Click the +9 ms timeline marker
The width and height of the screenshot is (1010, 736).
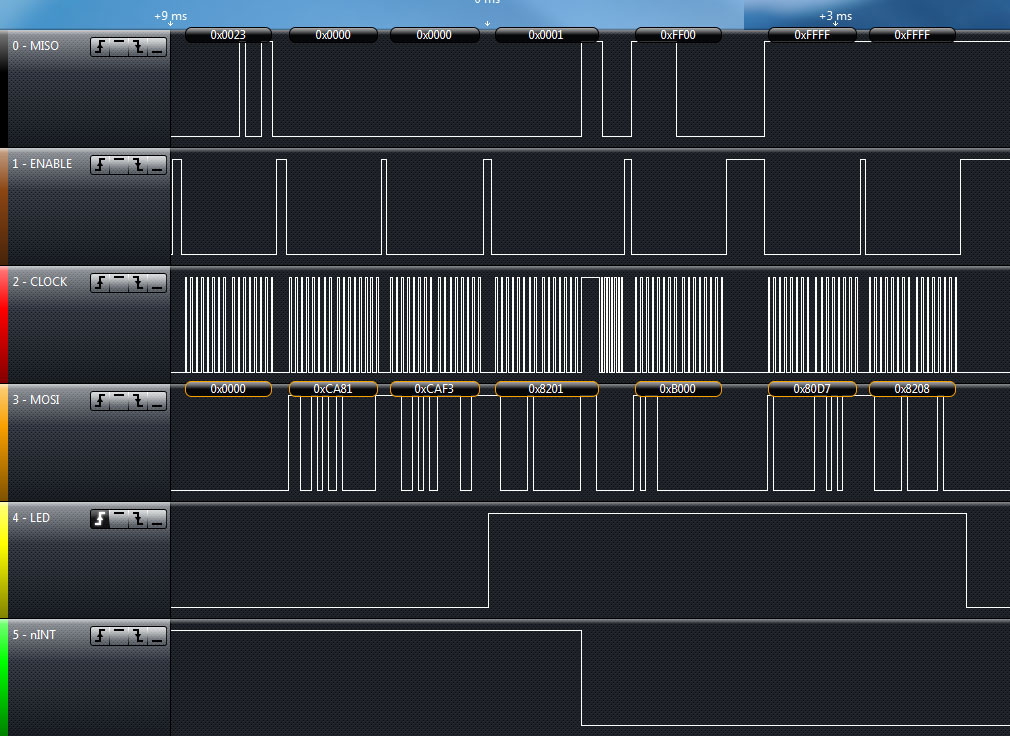point(171,16)
